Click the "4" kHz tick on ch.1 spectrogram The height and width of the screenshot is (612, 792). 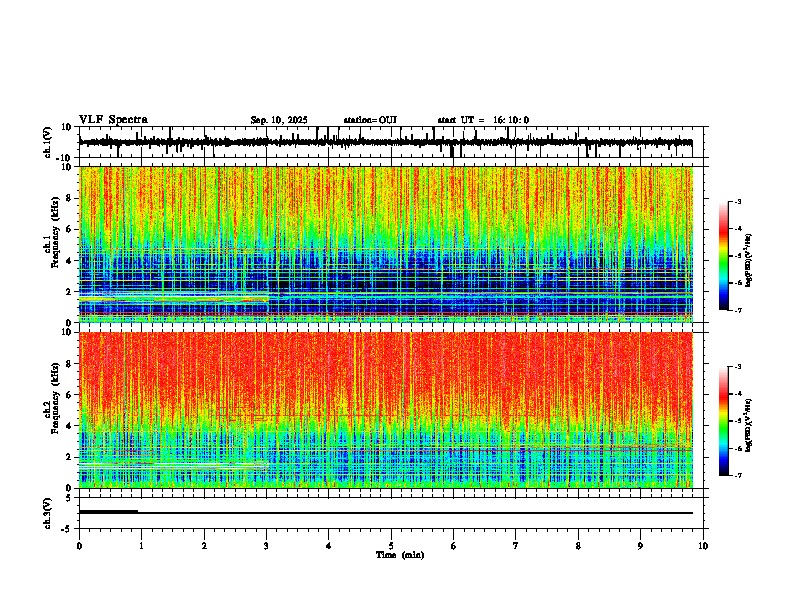pos(69,261)
